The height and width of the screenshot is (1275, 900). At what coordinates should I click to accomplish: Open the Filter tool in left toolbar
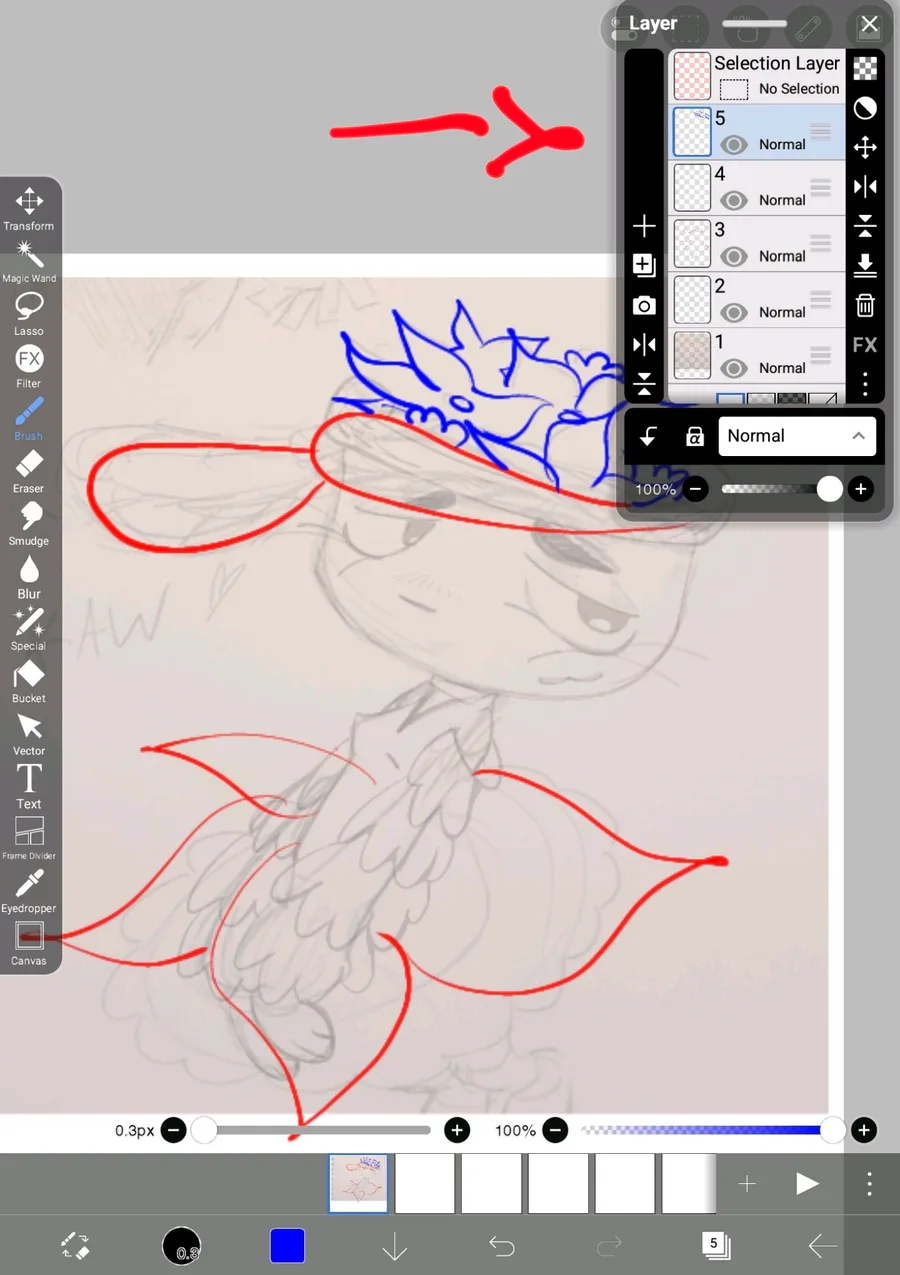(29, 367)
